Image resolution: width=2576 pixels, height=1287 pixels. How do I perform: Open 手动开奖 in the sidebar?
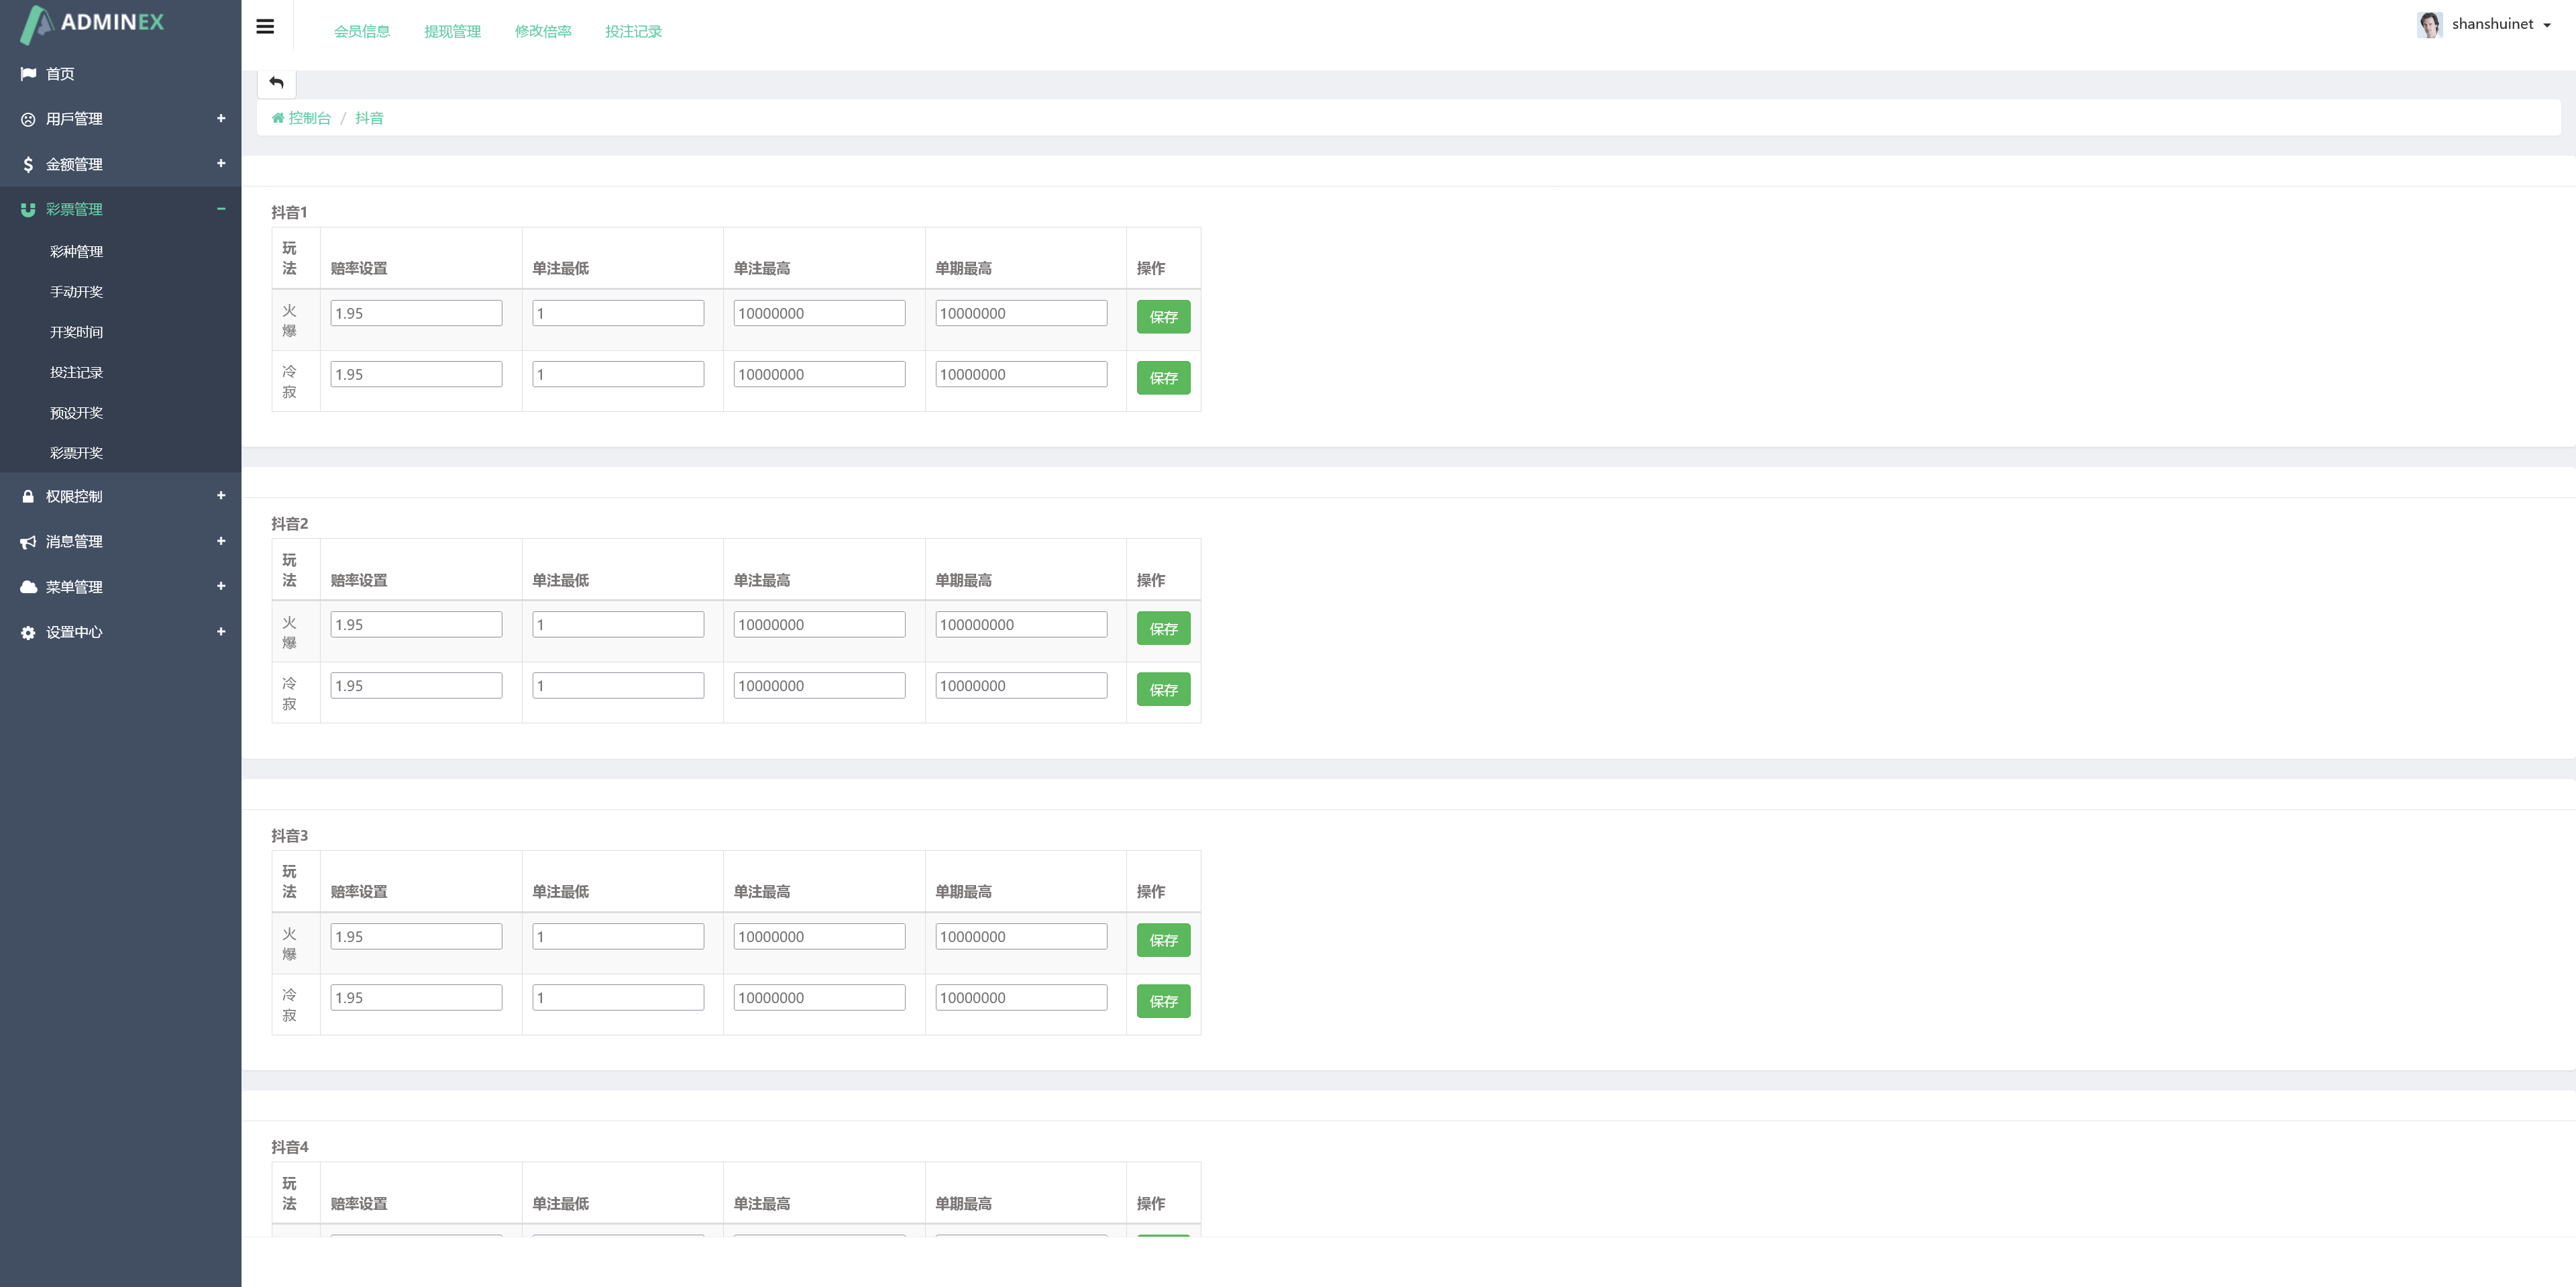coord(77,292)
